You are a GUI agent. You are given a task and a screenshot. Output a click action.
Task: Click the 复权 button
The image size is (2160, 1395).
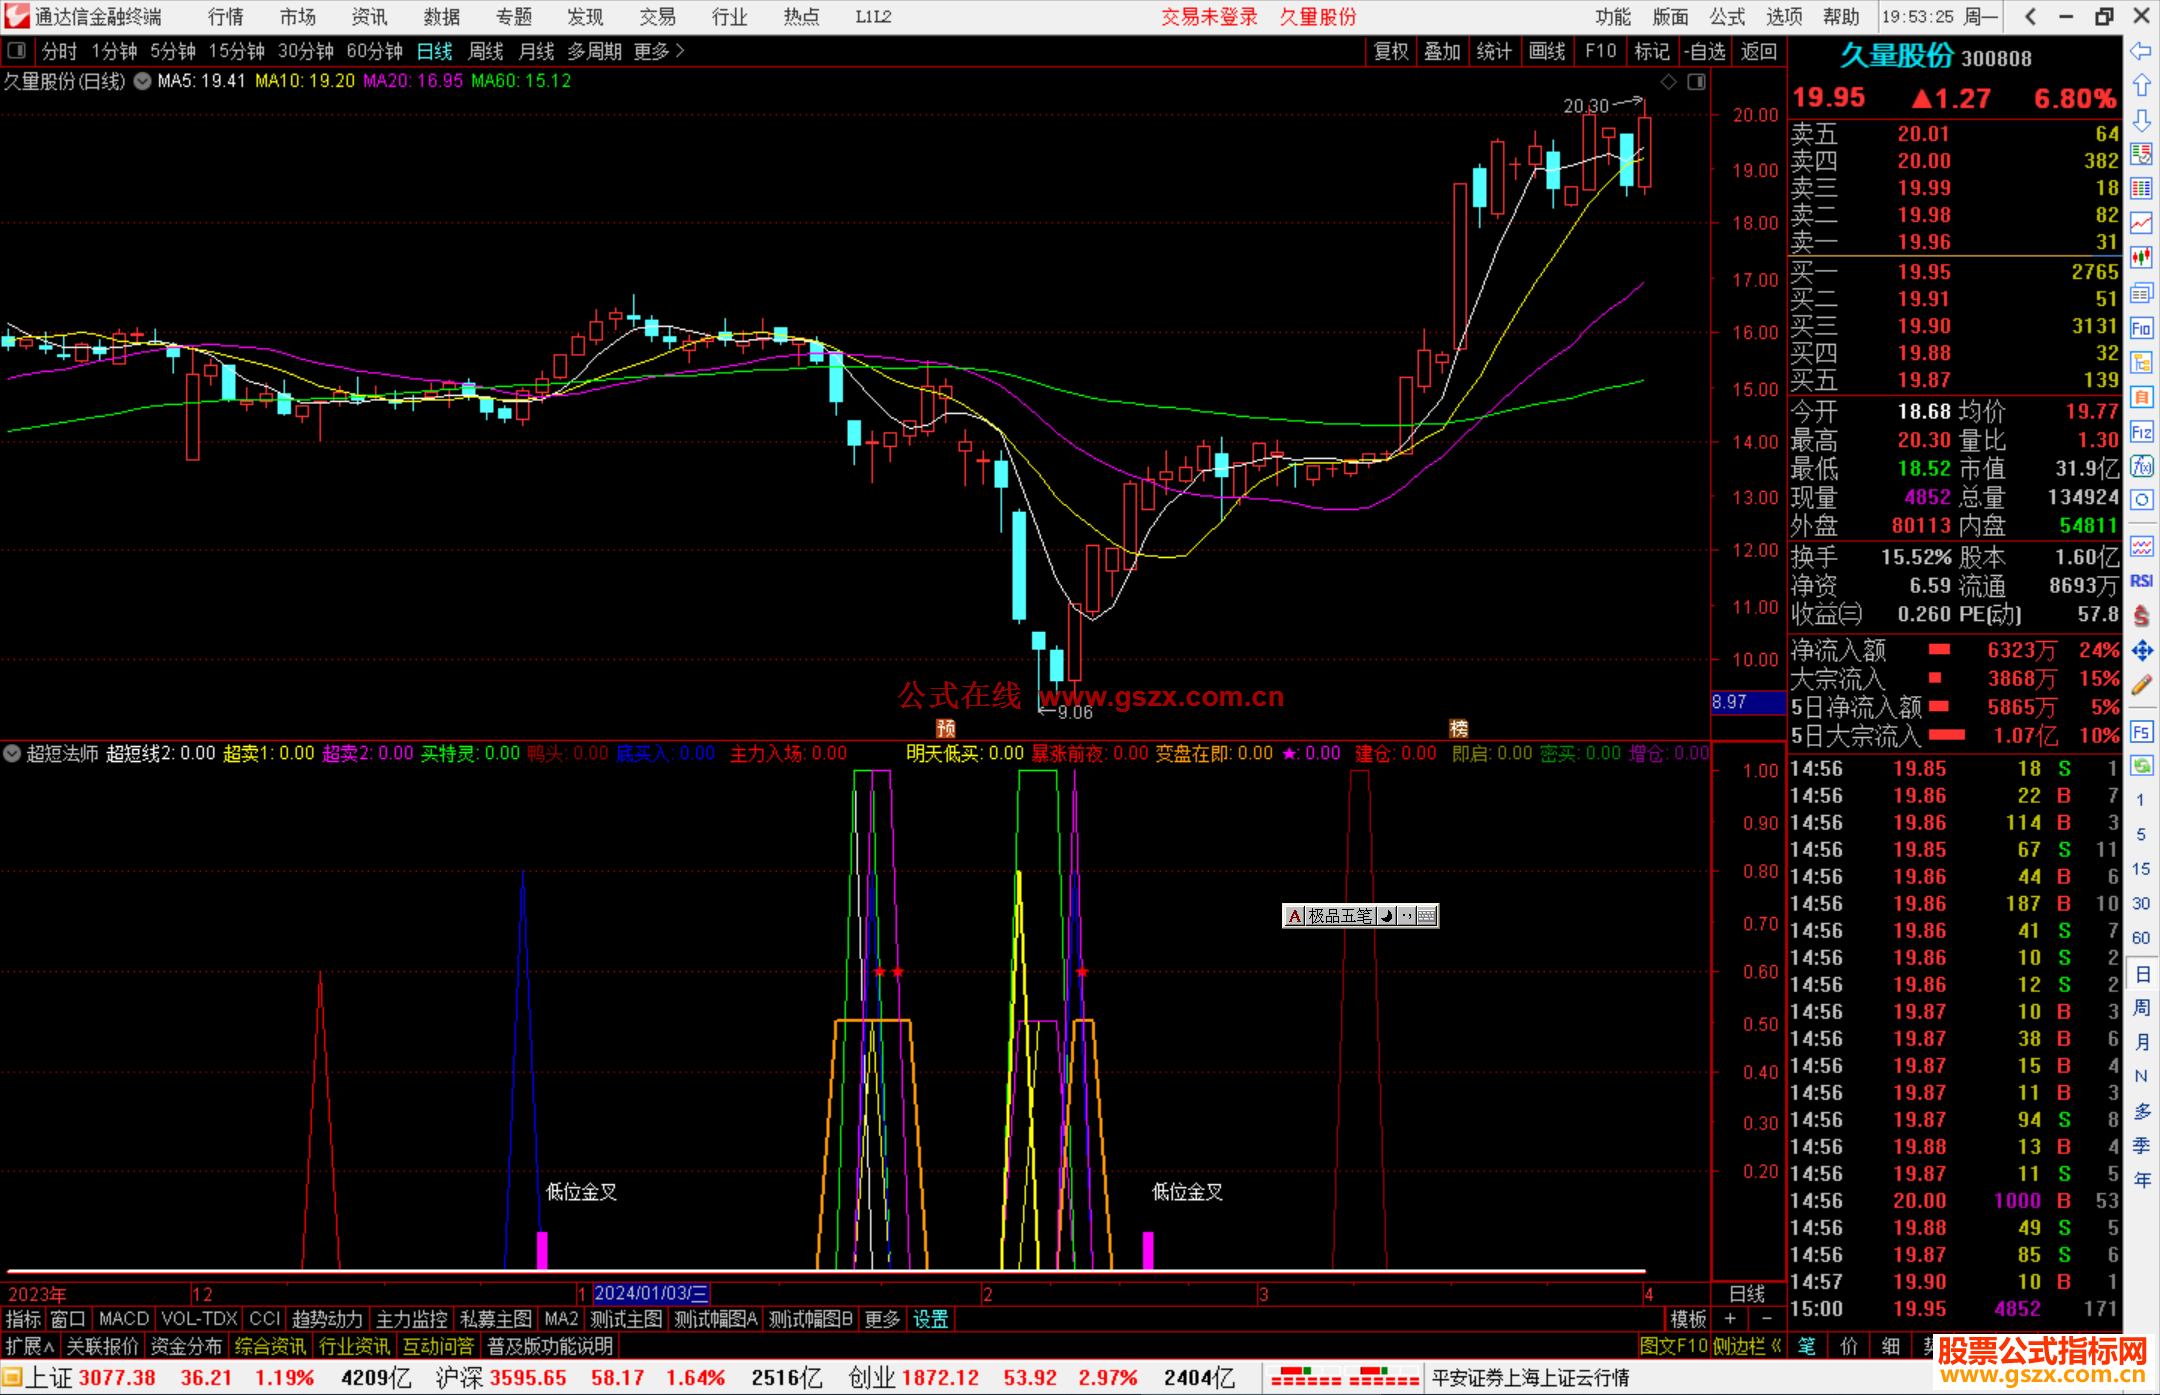(1391, 51)
